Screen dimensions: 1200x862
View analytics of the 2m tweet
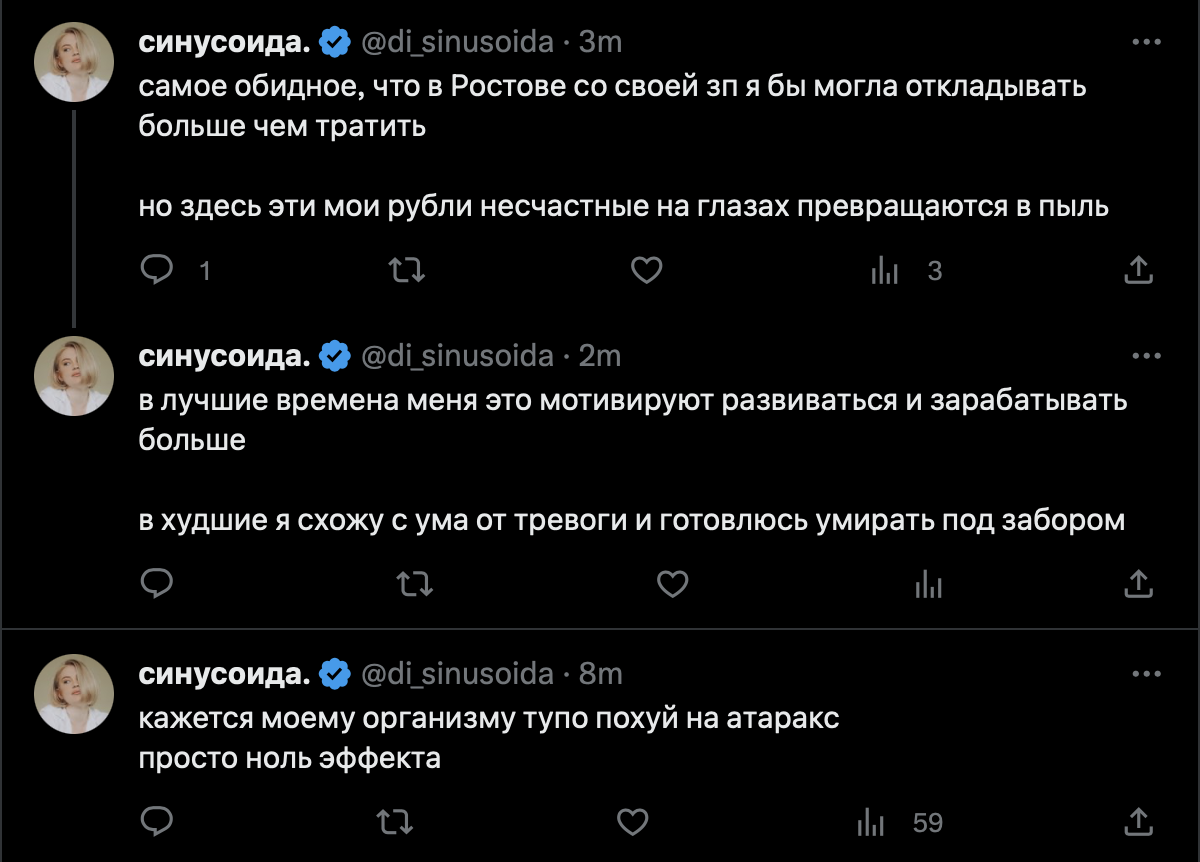(x=929, y=583)
